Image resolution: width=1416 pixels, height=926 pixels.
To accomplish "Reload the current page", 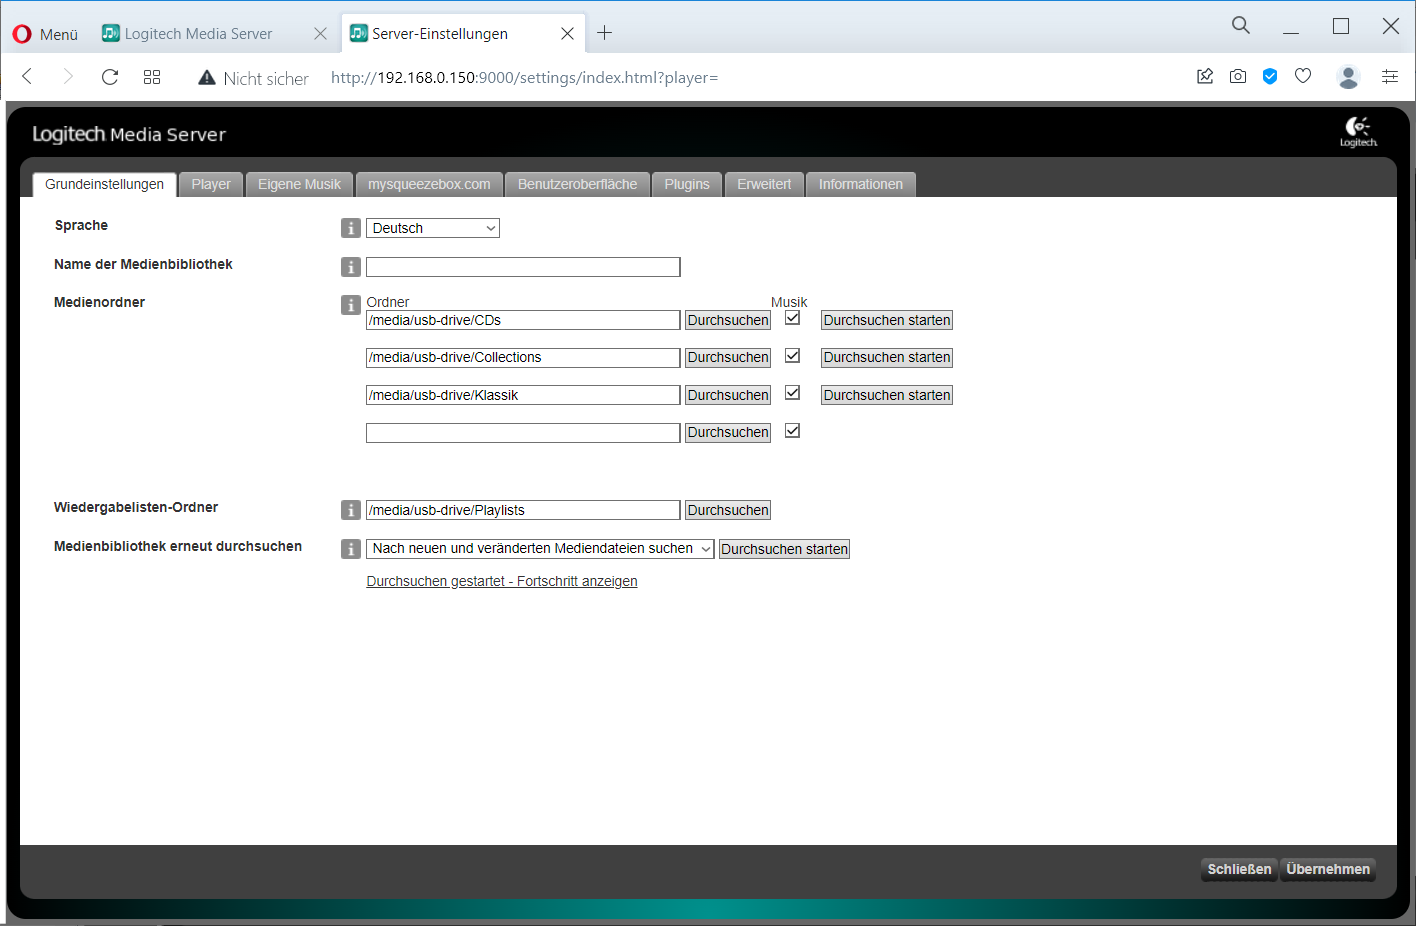I will coord(110,77).
